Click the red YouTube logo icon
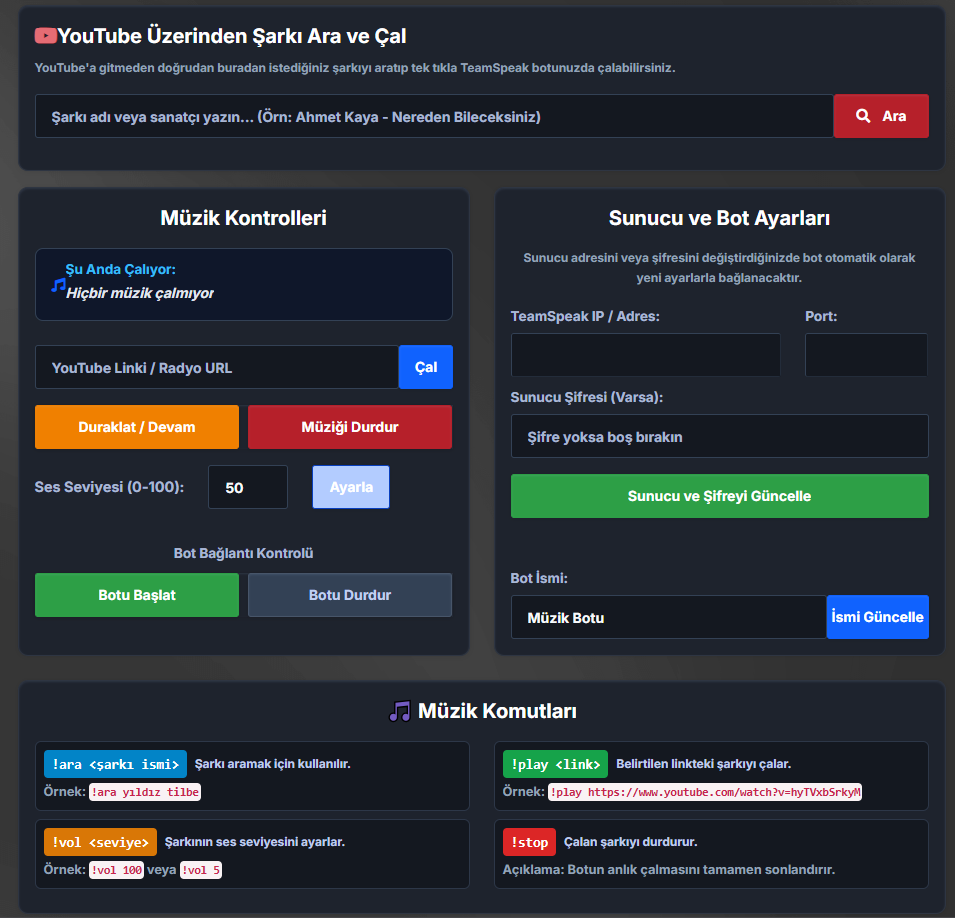The image size is (955, 918). point(46,36)
